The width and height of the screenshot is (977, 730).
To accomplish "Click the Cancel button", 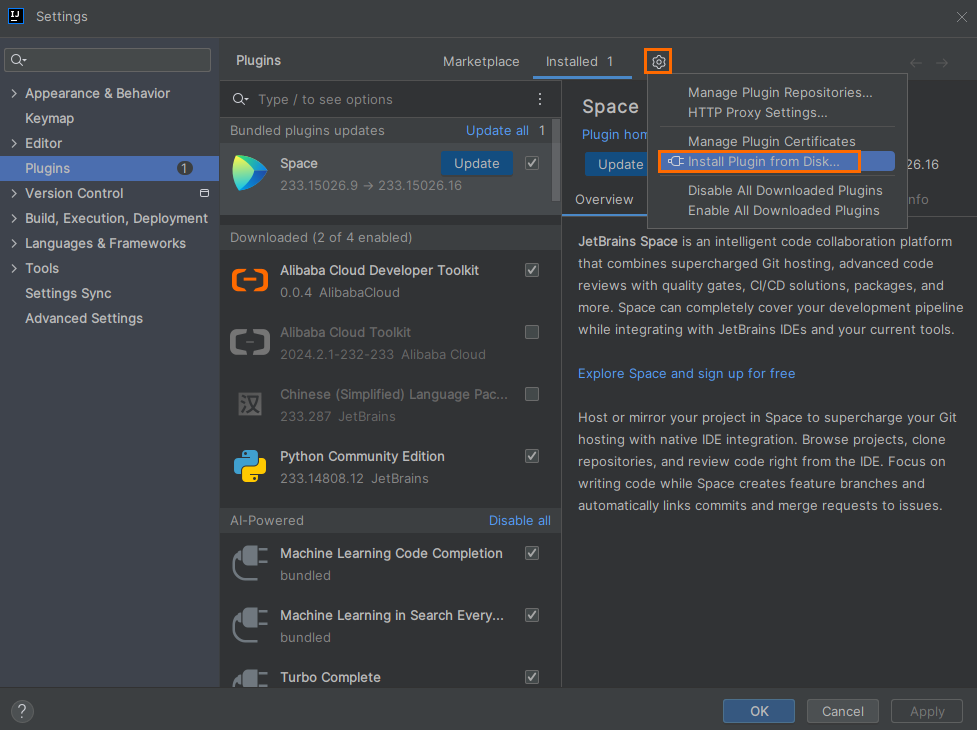I will click(842, 711).
